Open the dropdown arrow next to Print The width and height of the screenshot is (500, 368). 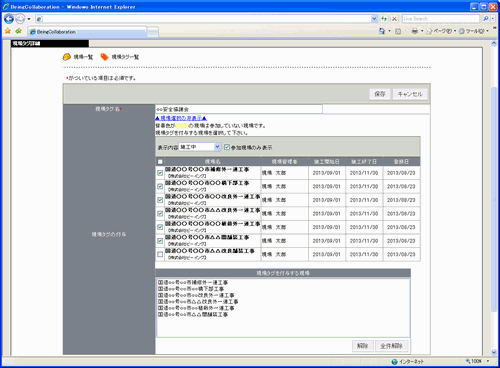(x=422, y=31)
